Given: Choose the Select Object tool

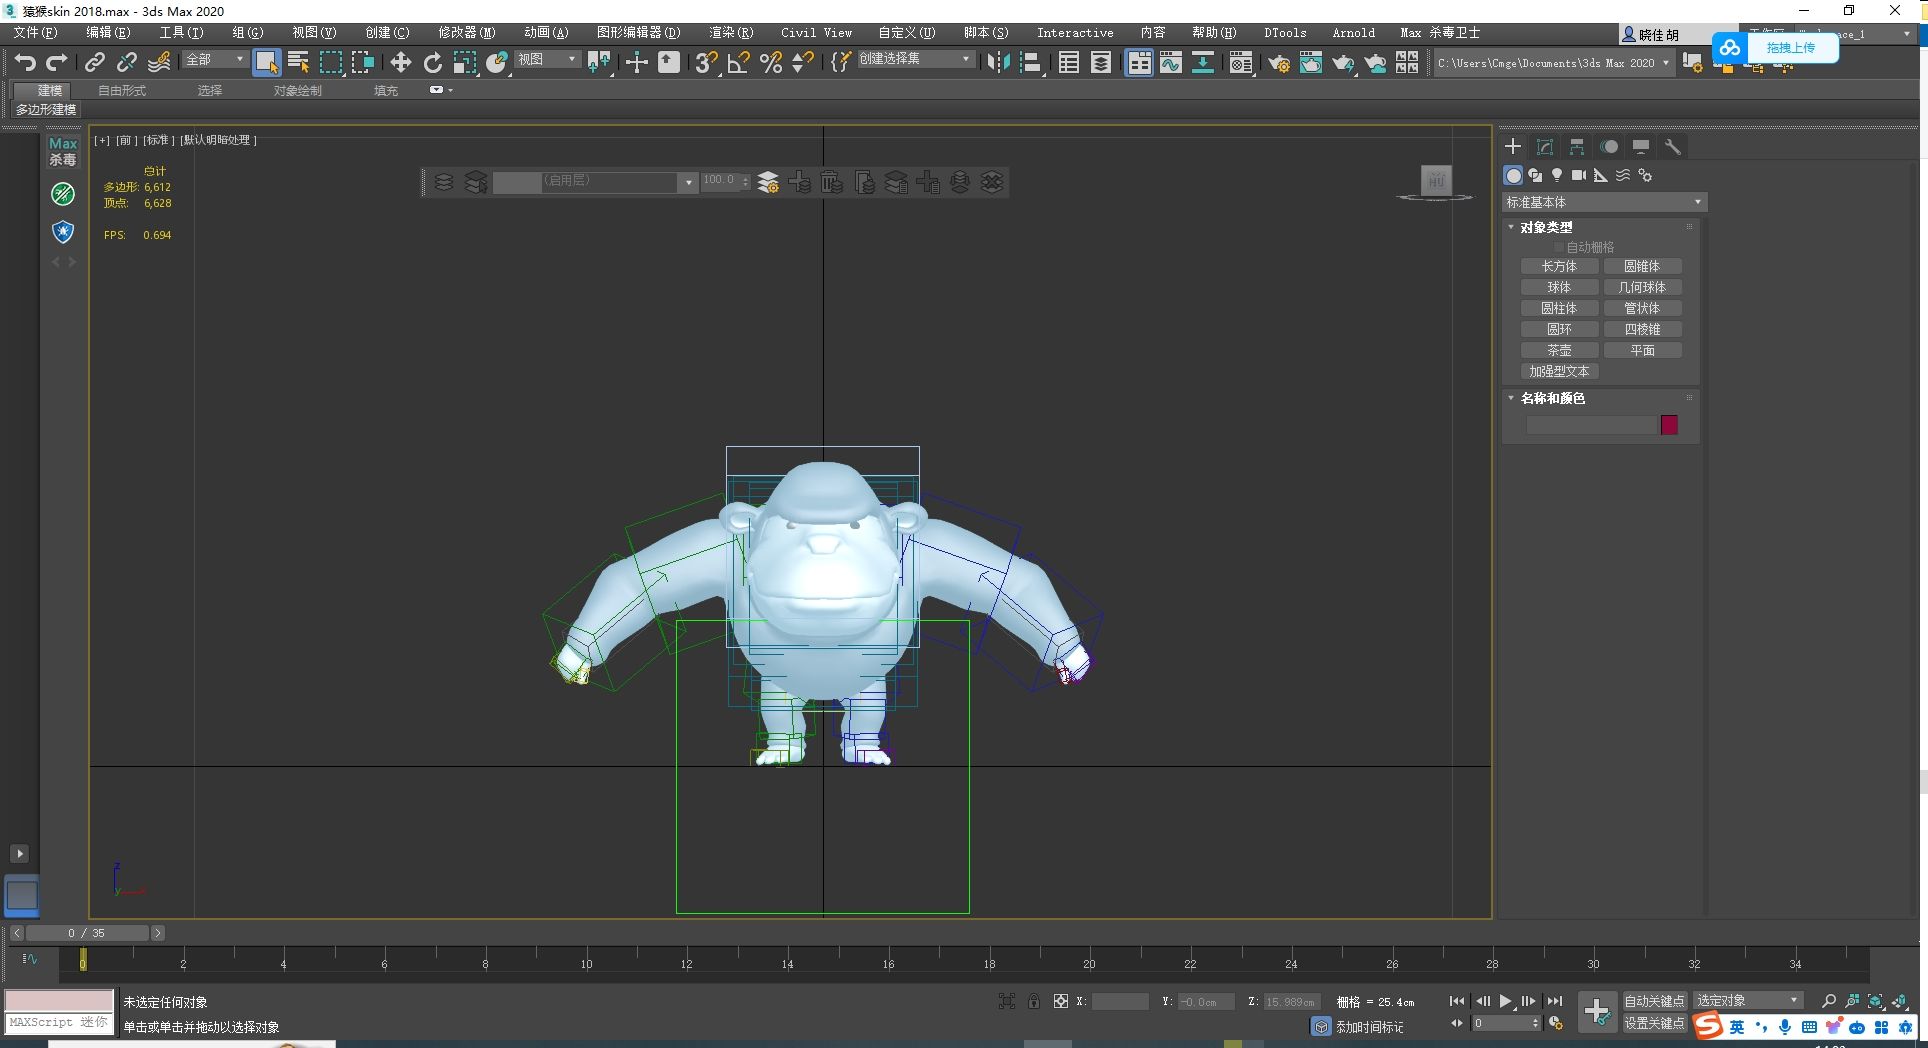Looking at the screenshot, I should (x=267, y=62).
